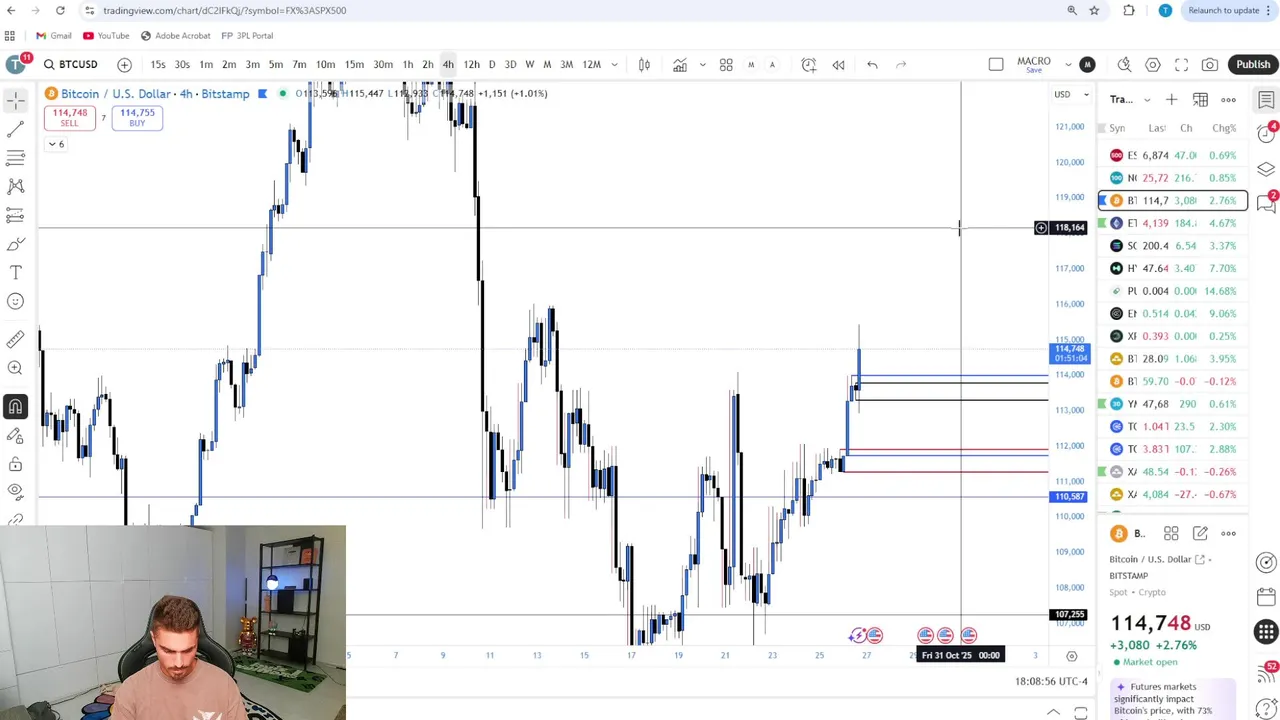This screenshot has width=1280, height=720.
Task: Open chart time zone settings 18:08:56 UTC-4
Action: 1051,681
